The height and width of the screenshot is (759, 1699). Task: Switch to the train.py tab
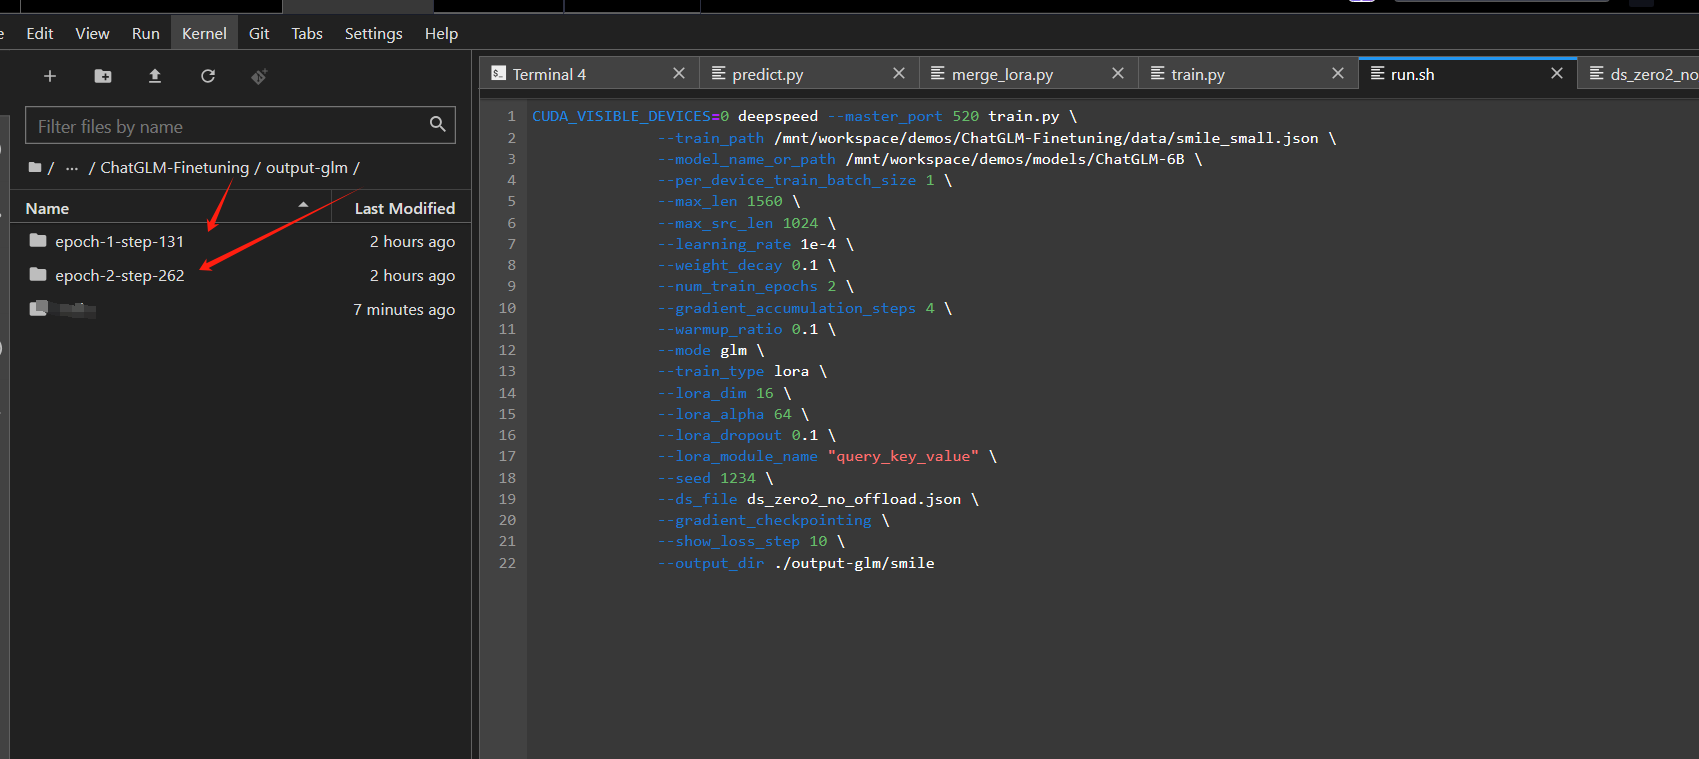click(1247, 74)
